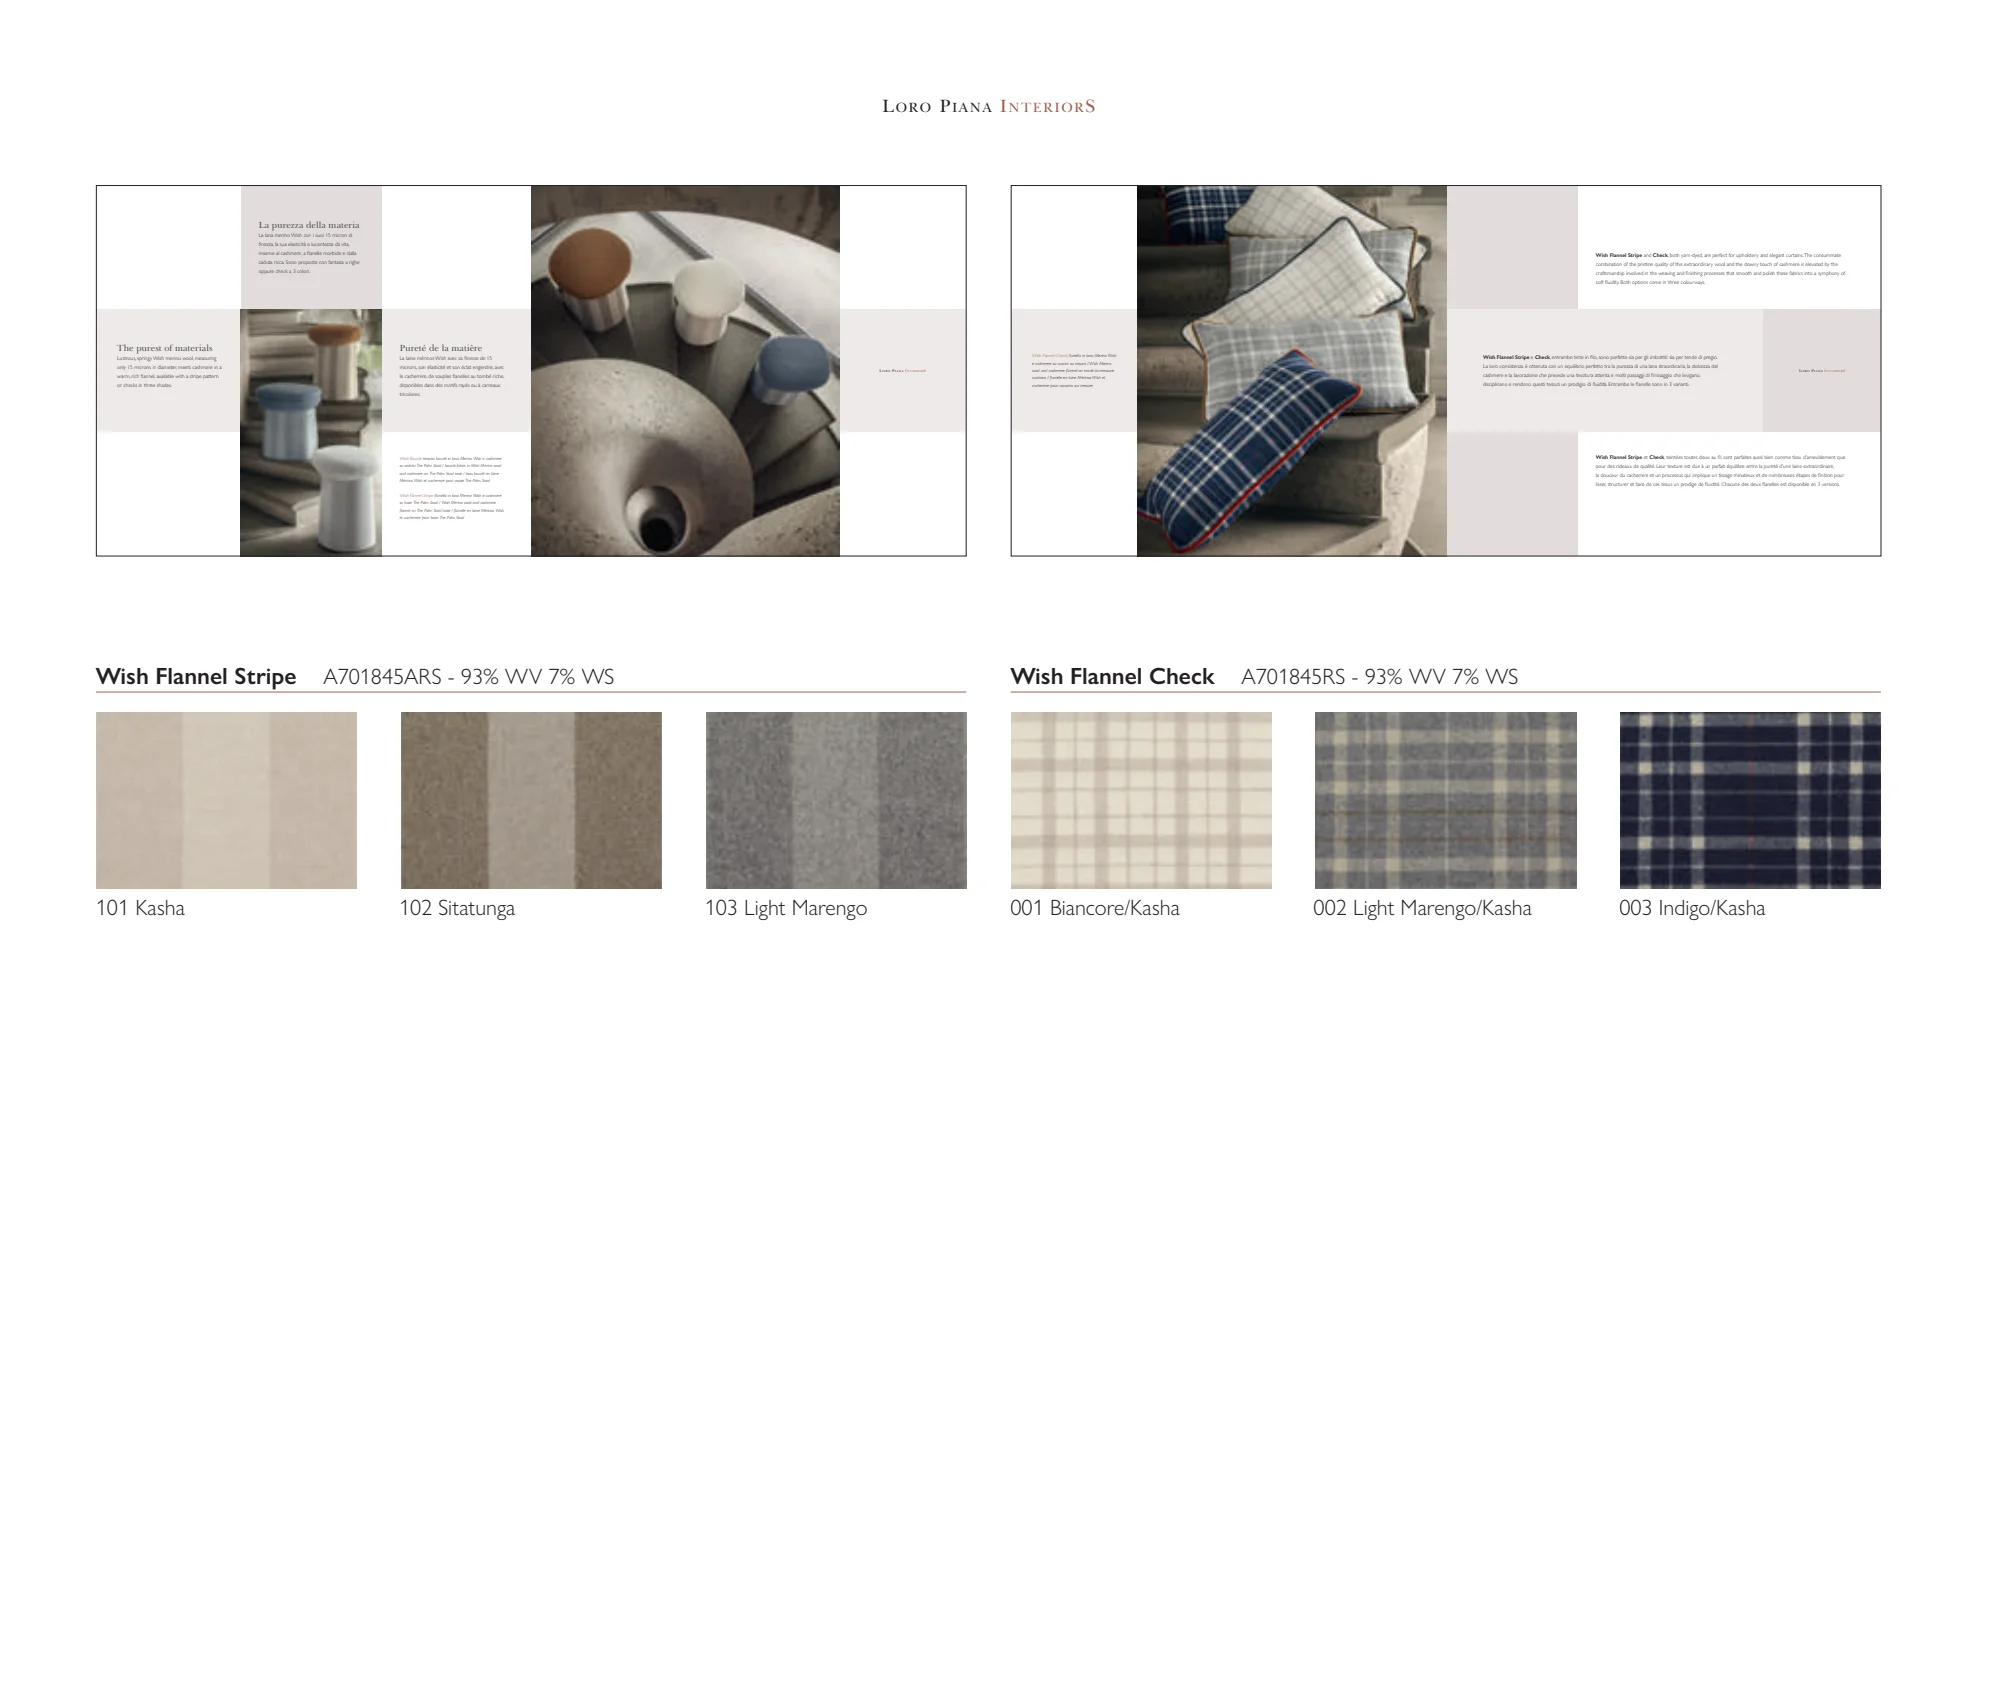The image size is (2000, 1704).
Task: Click the '003 Indigo/Kasha' label
Action: 1692,908
